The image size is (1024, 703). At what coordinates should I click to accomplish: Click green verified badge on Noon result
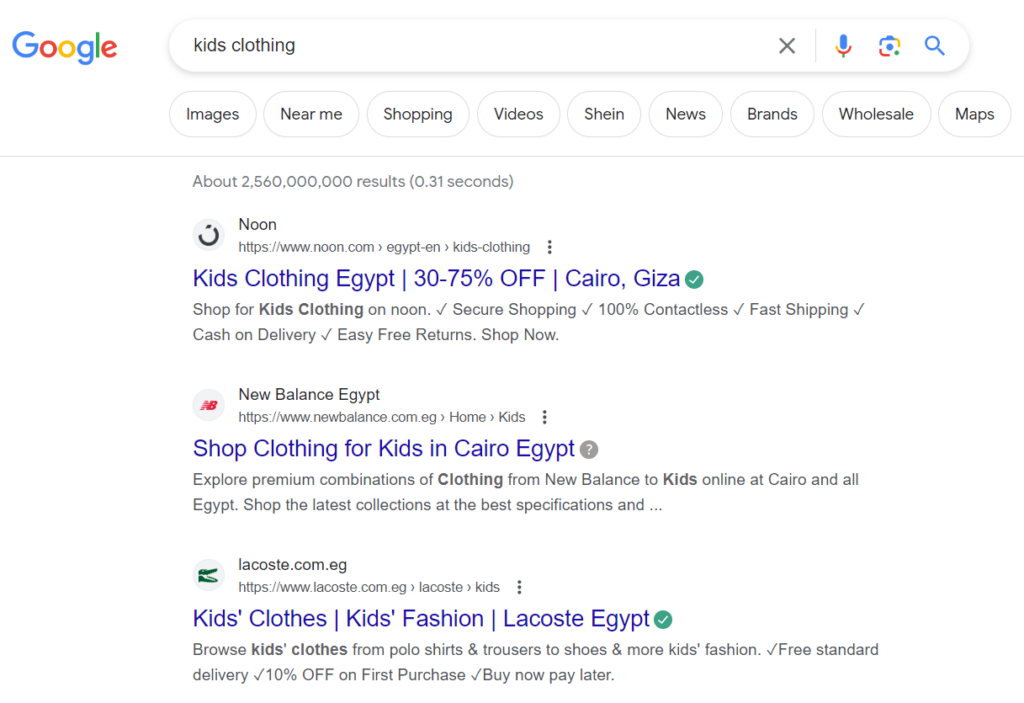click(x=694, y=280)
